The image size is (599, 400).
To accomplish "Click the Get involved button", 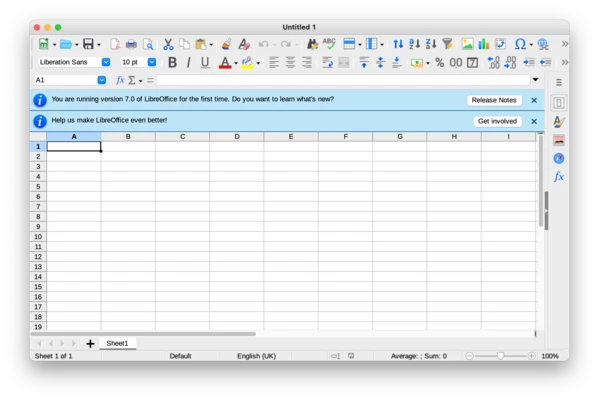I will [x=497, y=121].
